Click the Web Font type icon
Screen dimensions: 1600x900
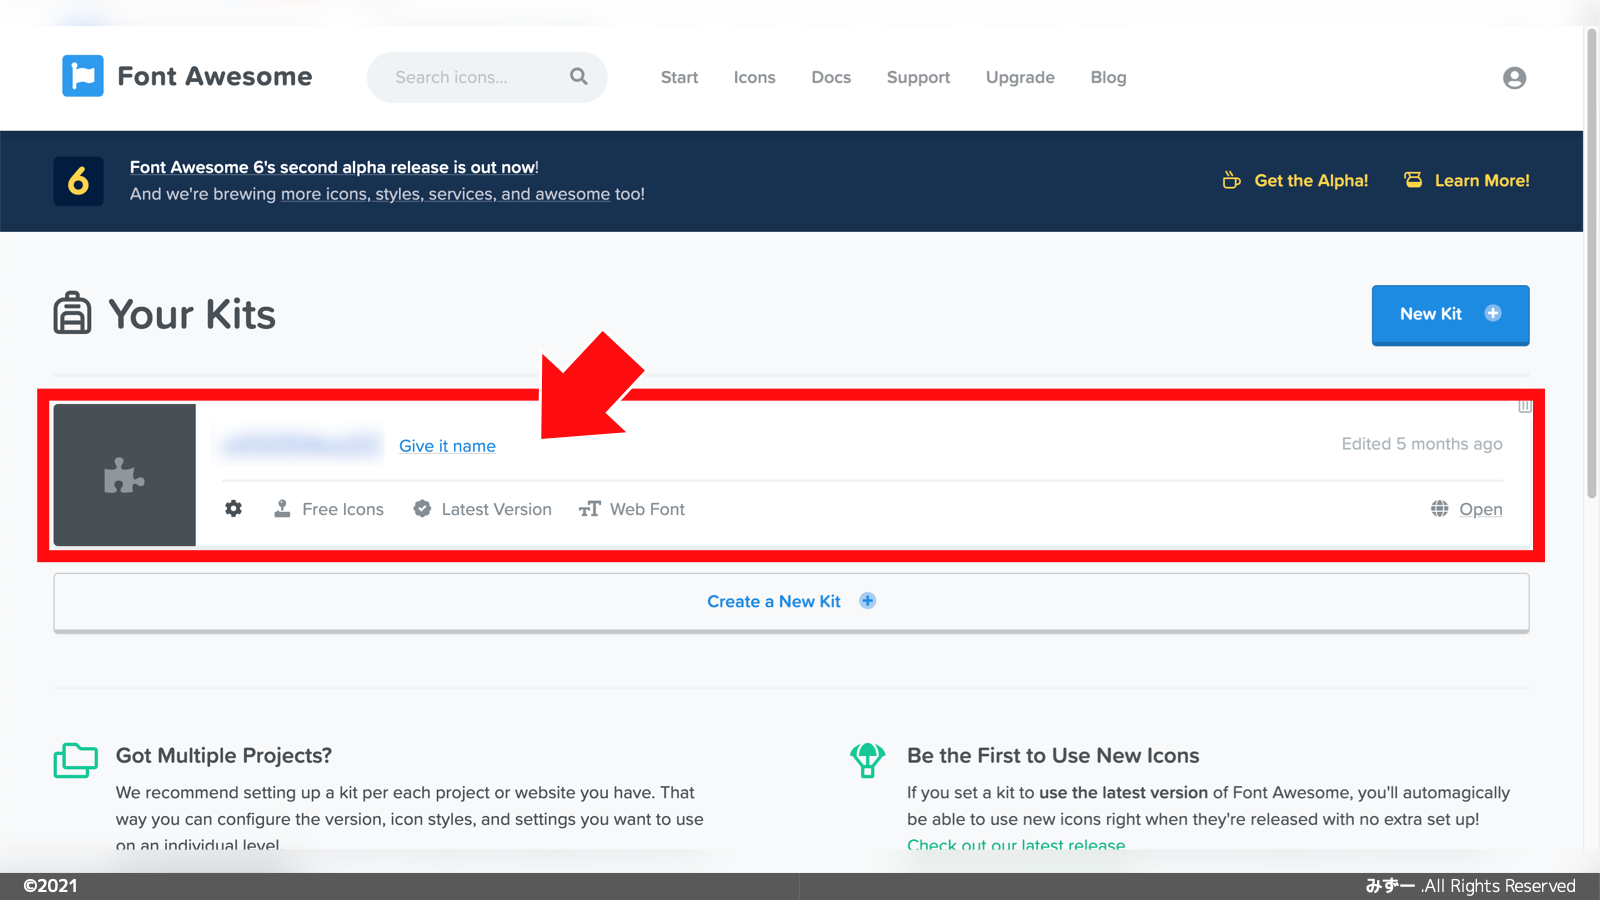pyautogui.click(x=590, y=509)
